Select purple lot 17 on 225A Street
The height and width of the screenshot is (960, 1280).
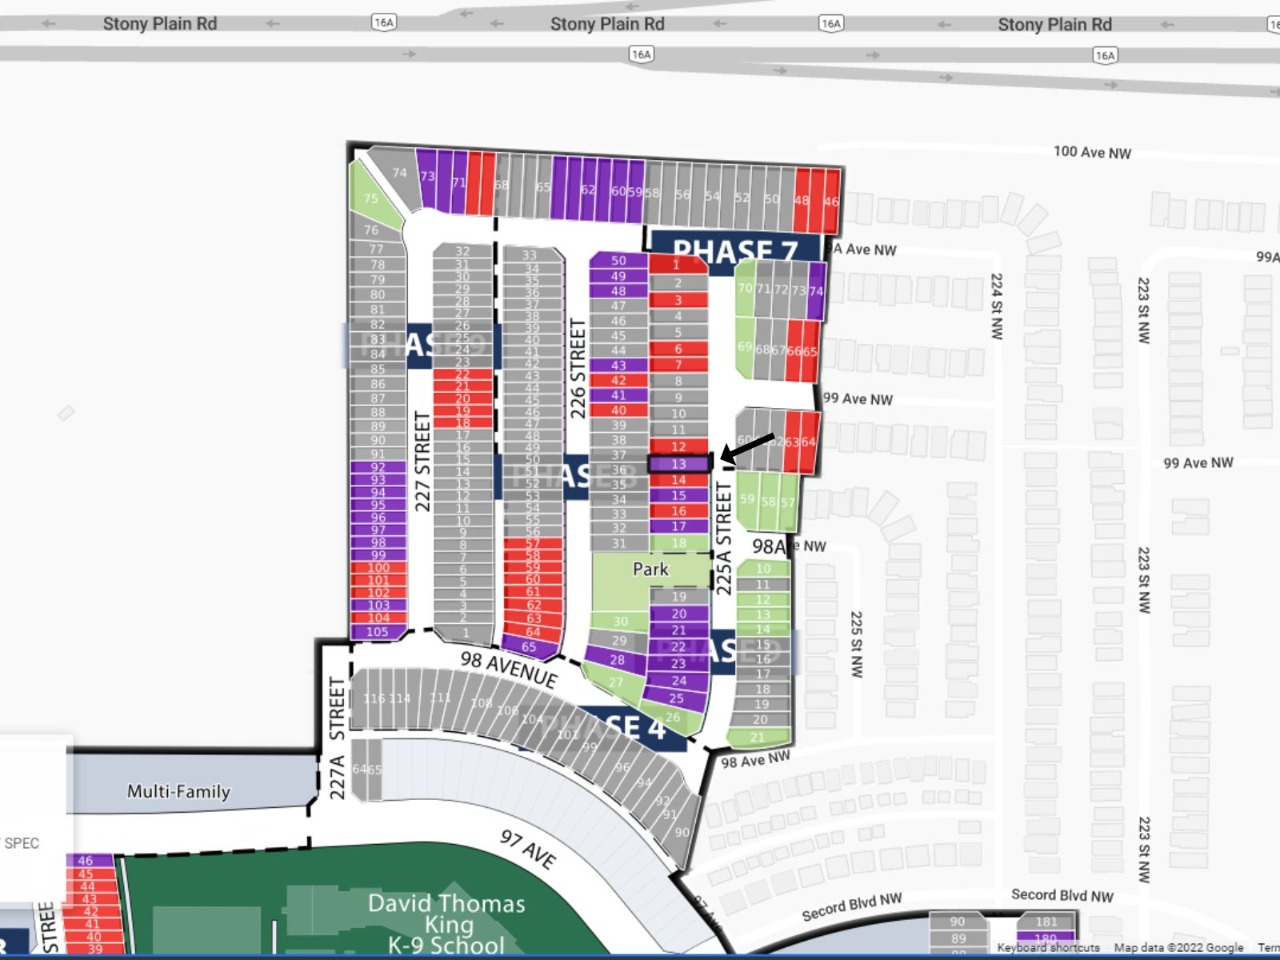tap(679, 526)
